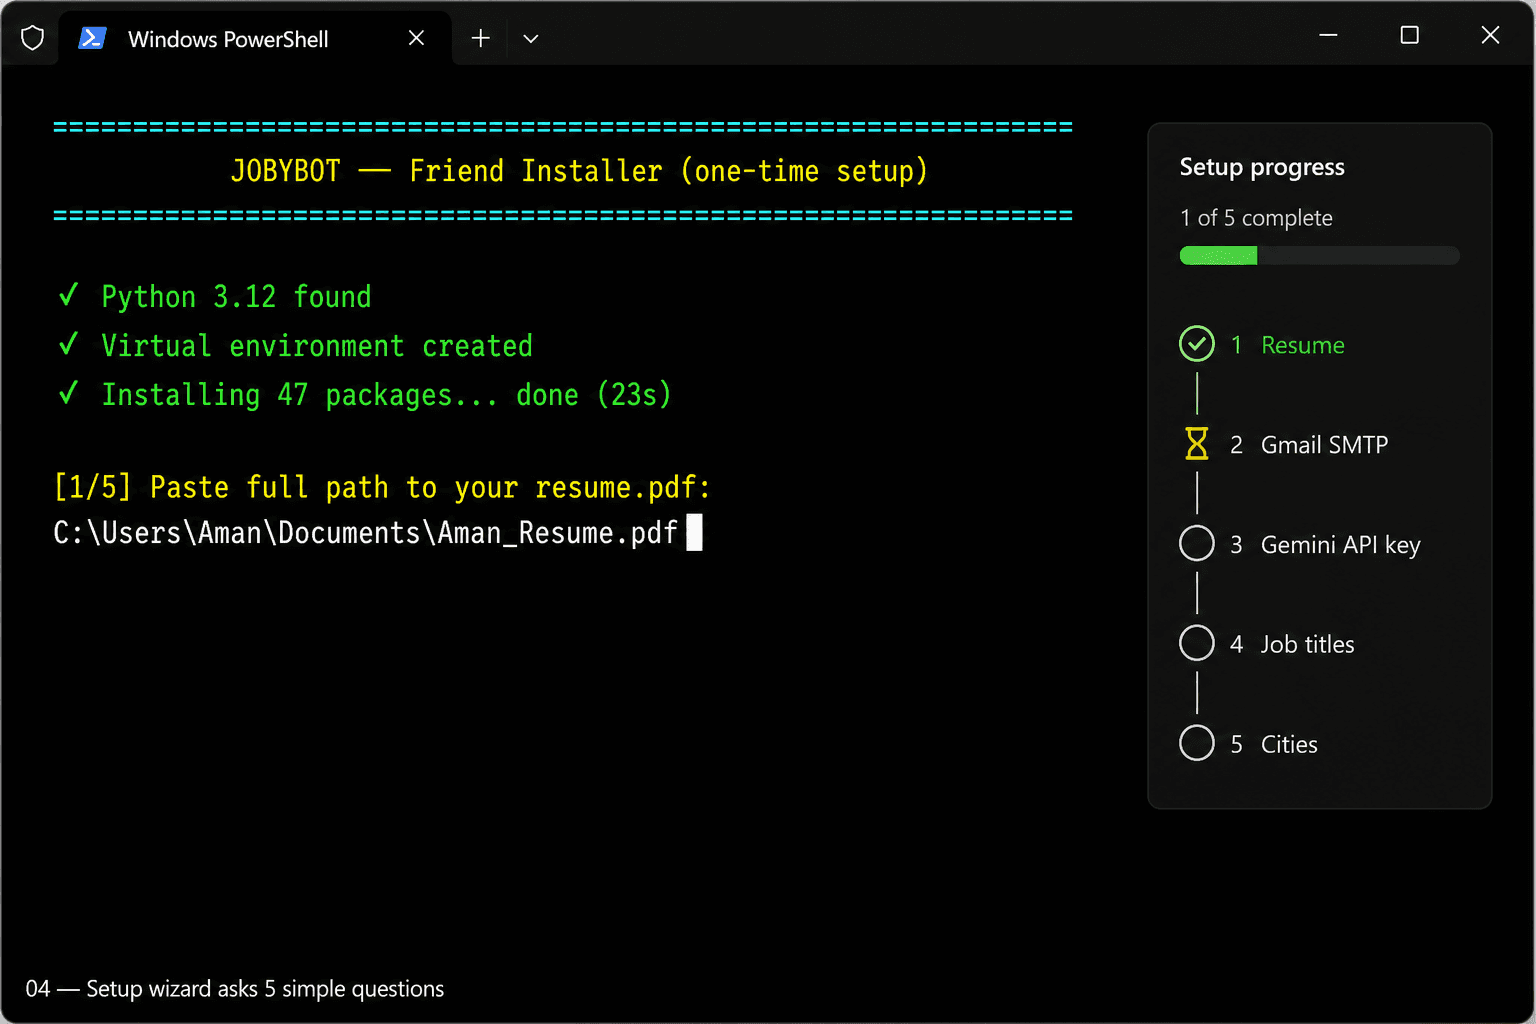Click the checkmark beside Installing 47 packages
1536x1024 pixels.
68,393
